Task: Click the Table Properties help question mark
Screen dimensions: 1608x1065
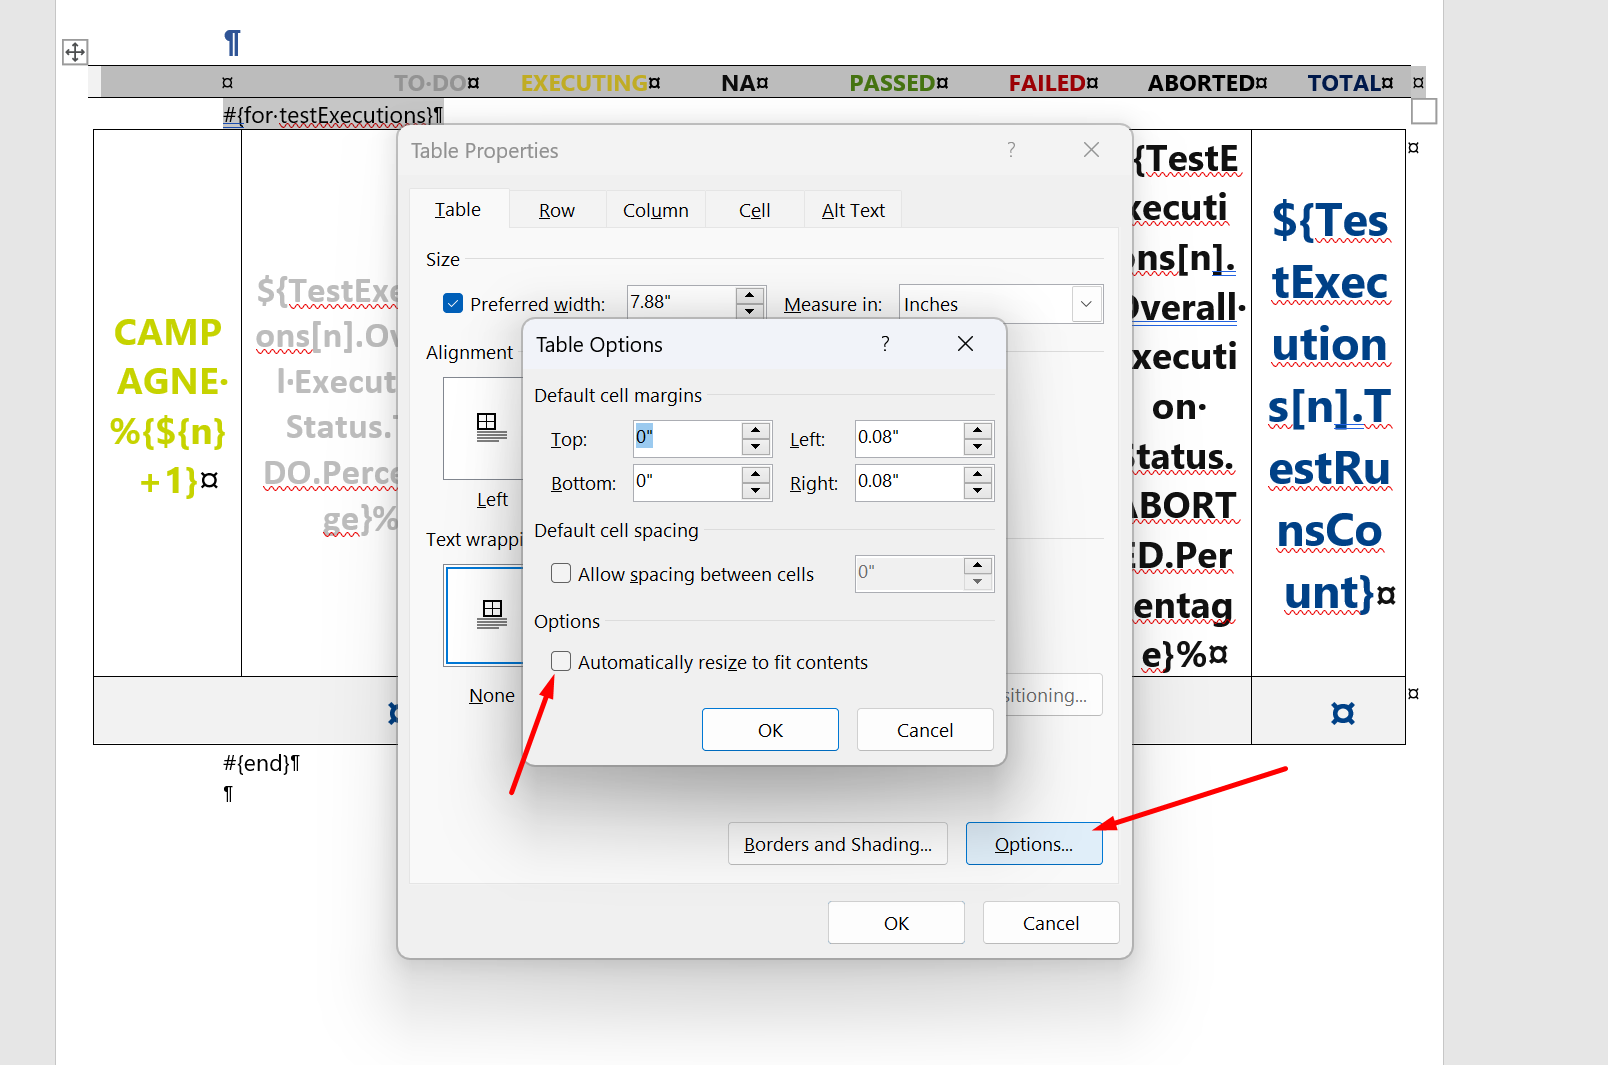Action: pyautogui.click(x=1011, y=150)
